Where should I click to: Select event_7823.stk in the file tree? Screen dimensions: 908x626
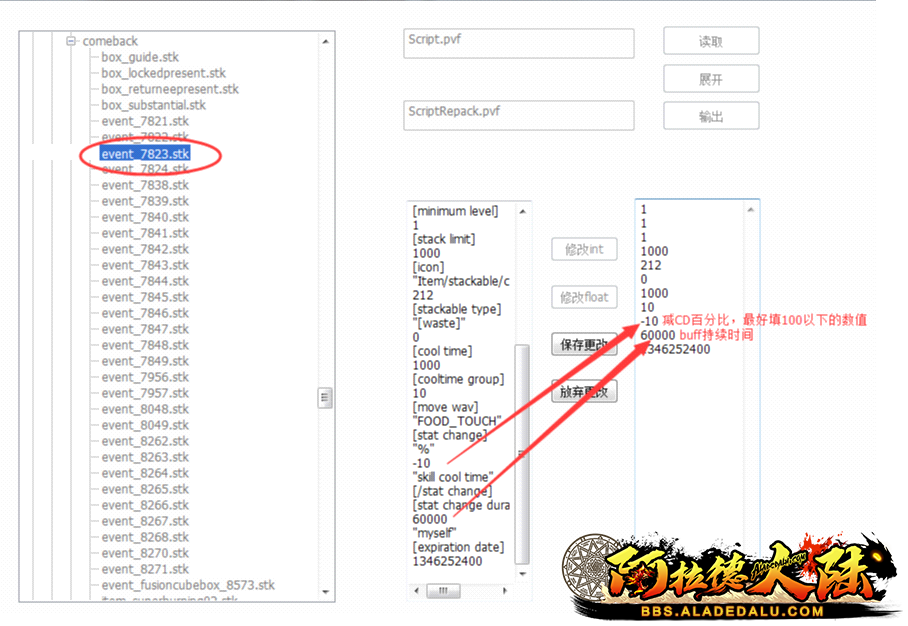(x=145, y=154)
